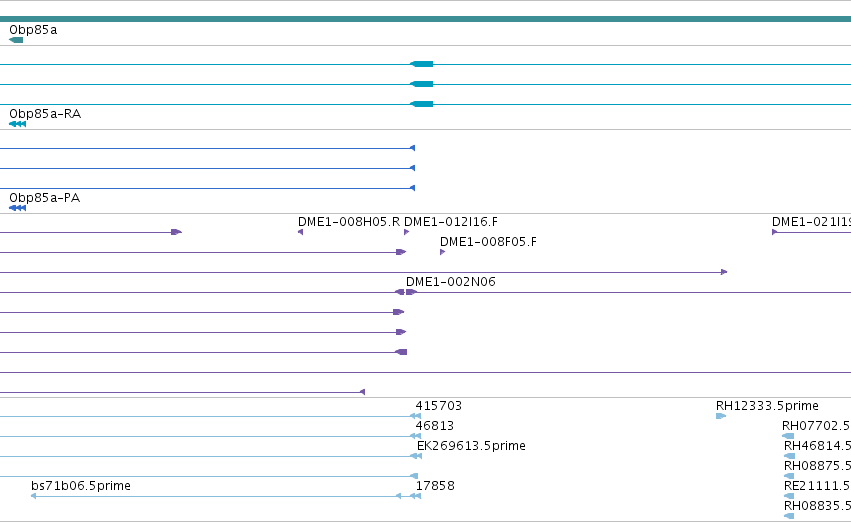Select the teal gene glyph under Obp85a
The width and height of the screenshot is (851, 522).
[x=16, y=40]
